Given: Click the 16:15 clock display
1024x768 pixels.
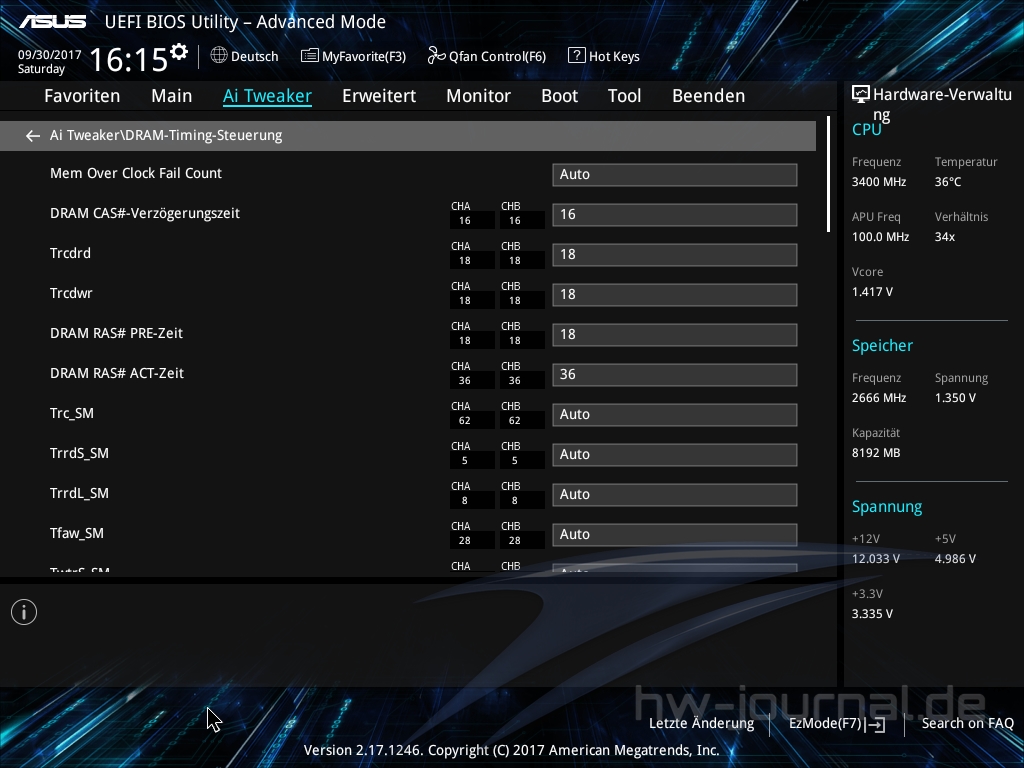Looking at the screenshot, I should (128, 60).
